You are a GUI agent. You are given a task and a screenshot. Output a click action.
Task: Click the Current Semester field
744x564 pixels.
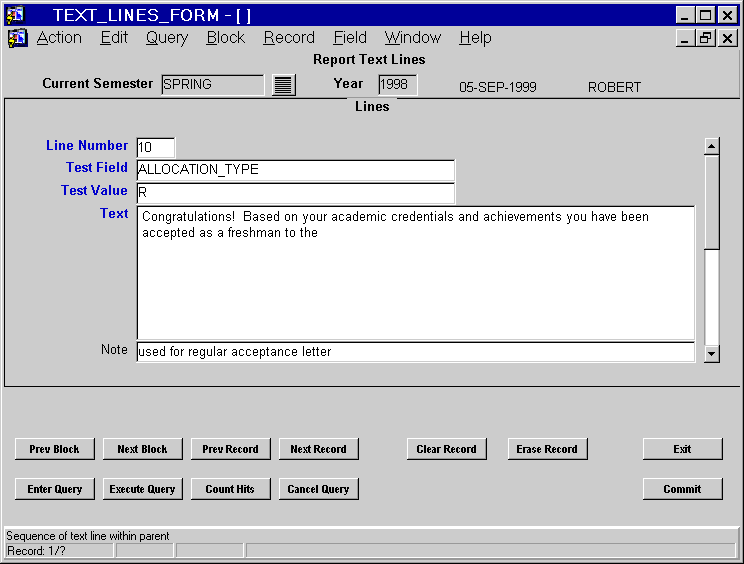213,85
